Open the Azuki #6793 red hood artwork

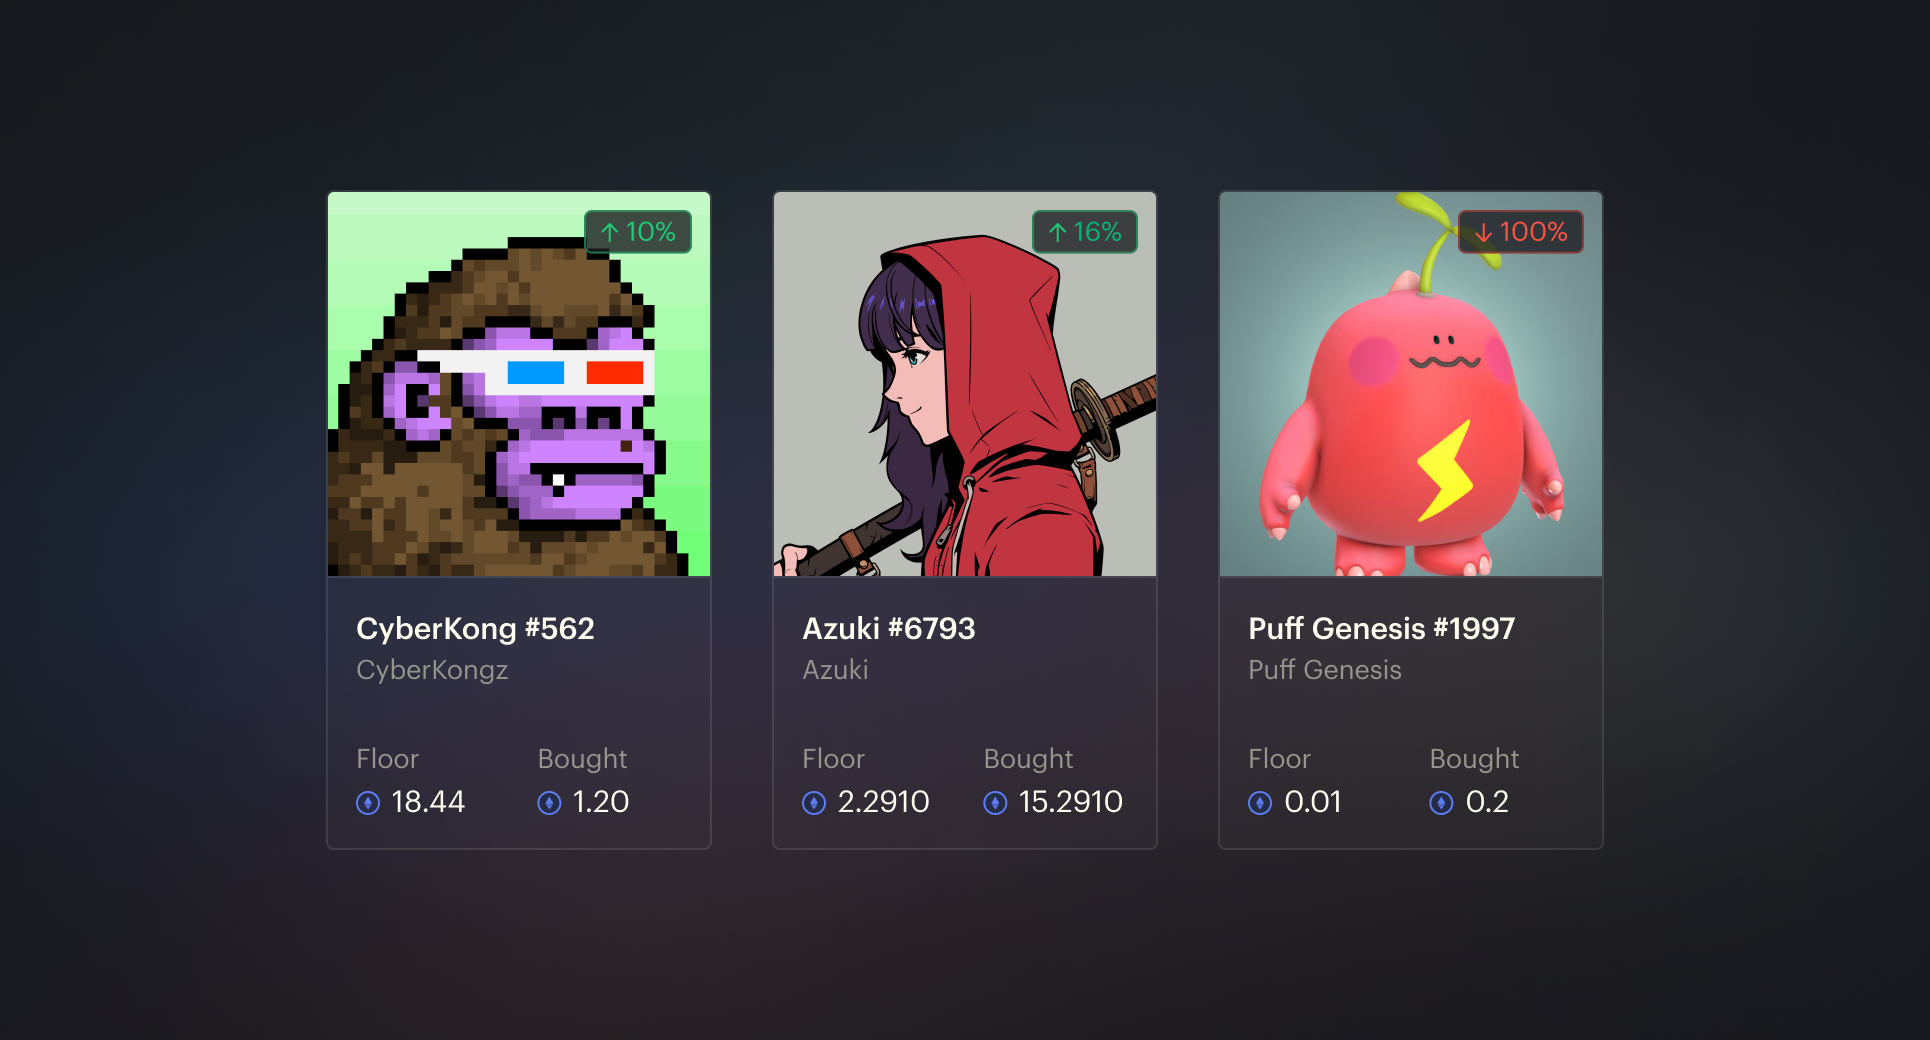965,384
